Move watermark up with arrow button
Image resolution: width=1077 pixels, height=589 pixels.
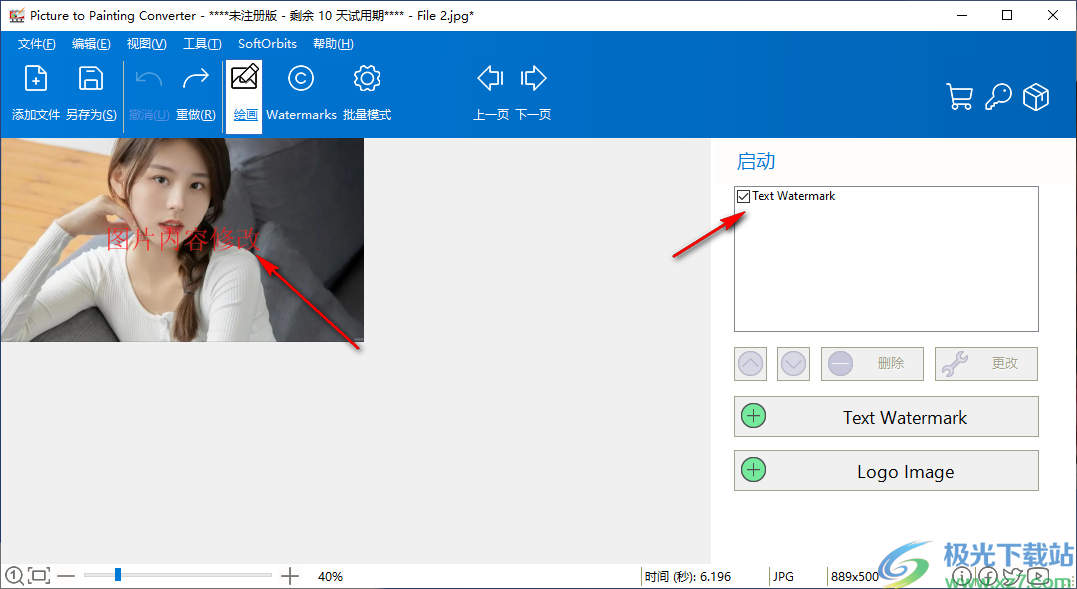[x=750, y=364]
